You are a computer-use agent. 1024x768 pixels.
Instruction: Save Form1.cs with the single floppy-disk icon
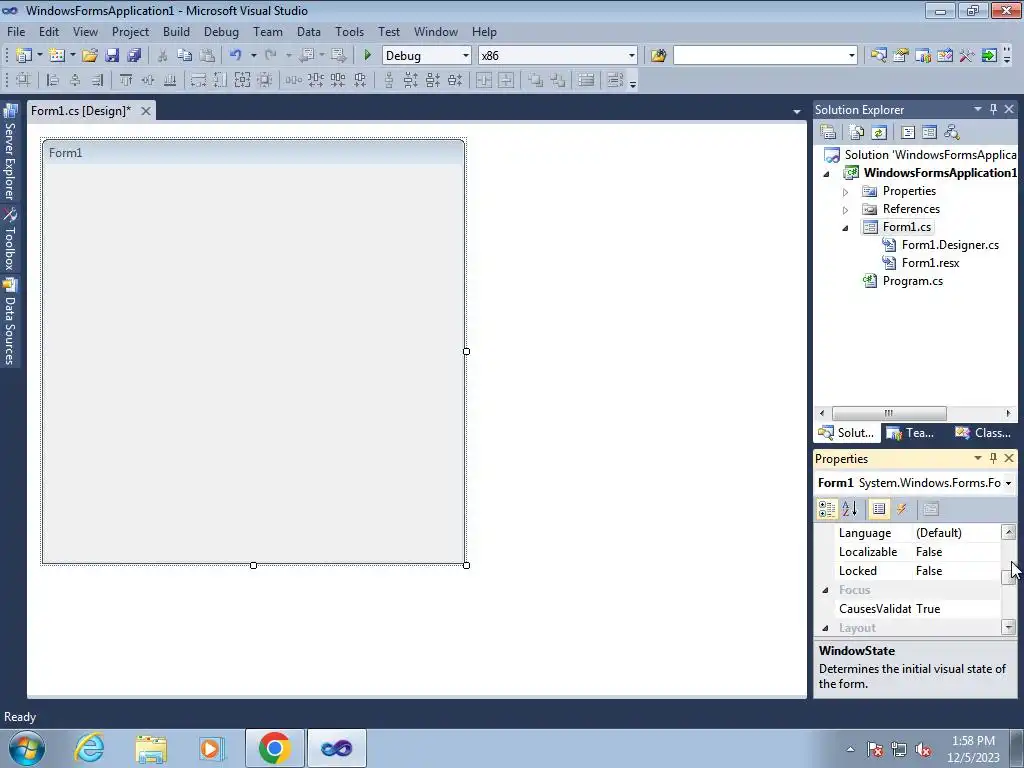[112, 56]
